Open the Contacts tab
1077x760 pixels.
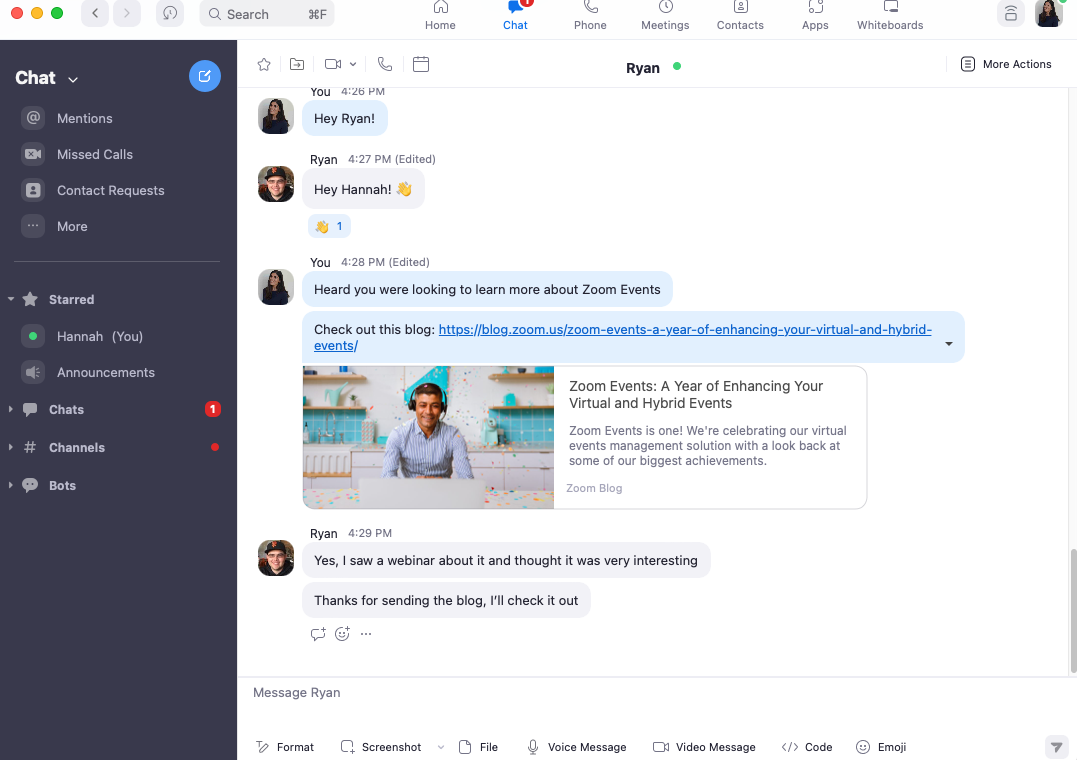coord(740,16)
